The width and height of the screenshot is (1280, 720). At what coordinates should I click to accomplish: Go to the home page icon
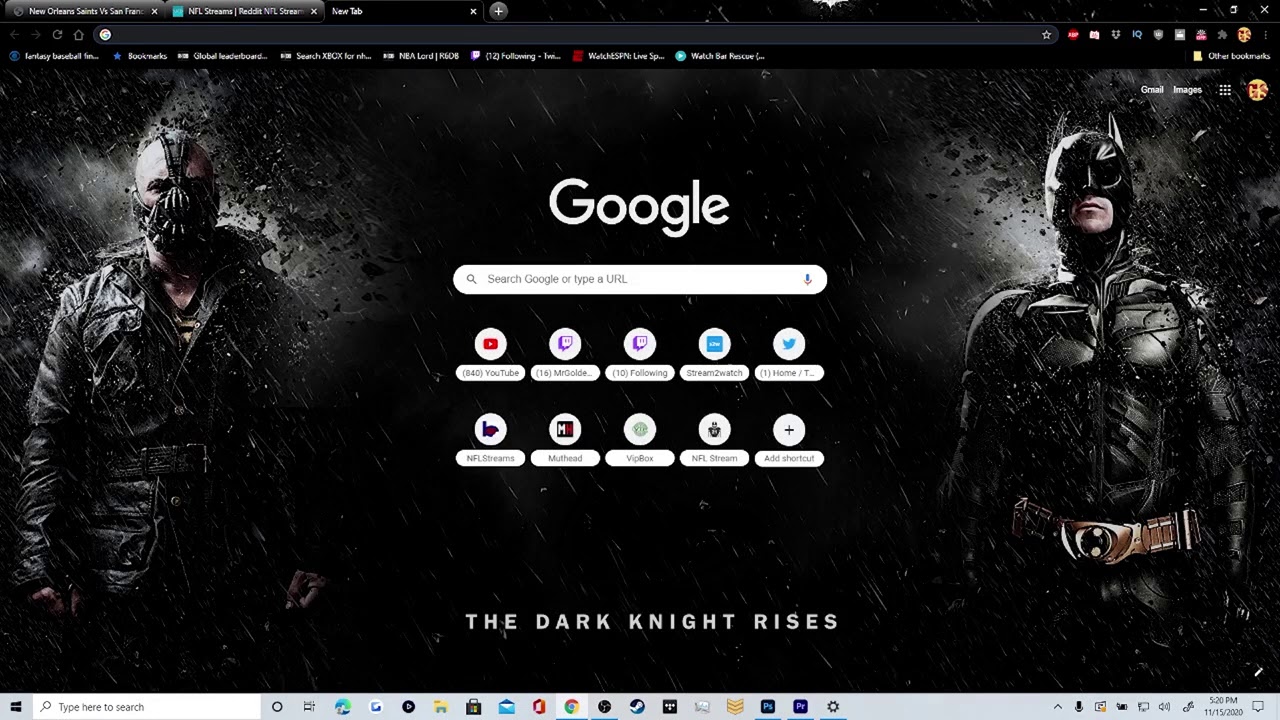coord(79,35)
